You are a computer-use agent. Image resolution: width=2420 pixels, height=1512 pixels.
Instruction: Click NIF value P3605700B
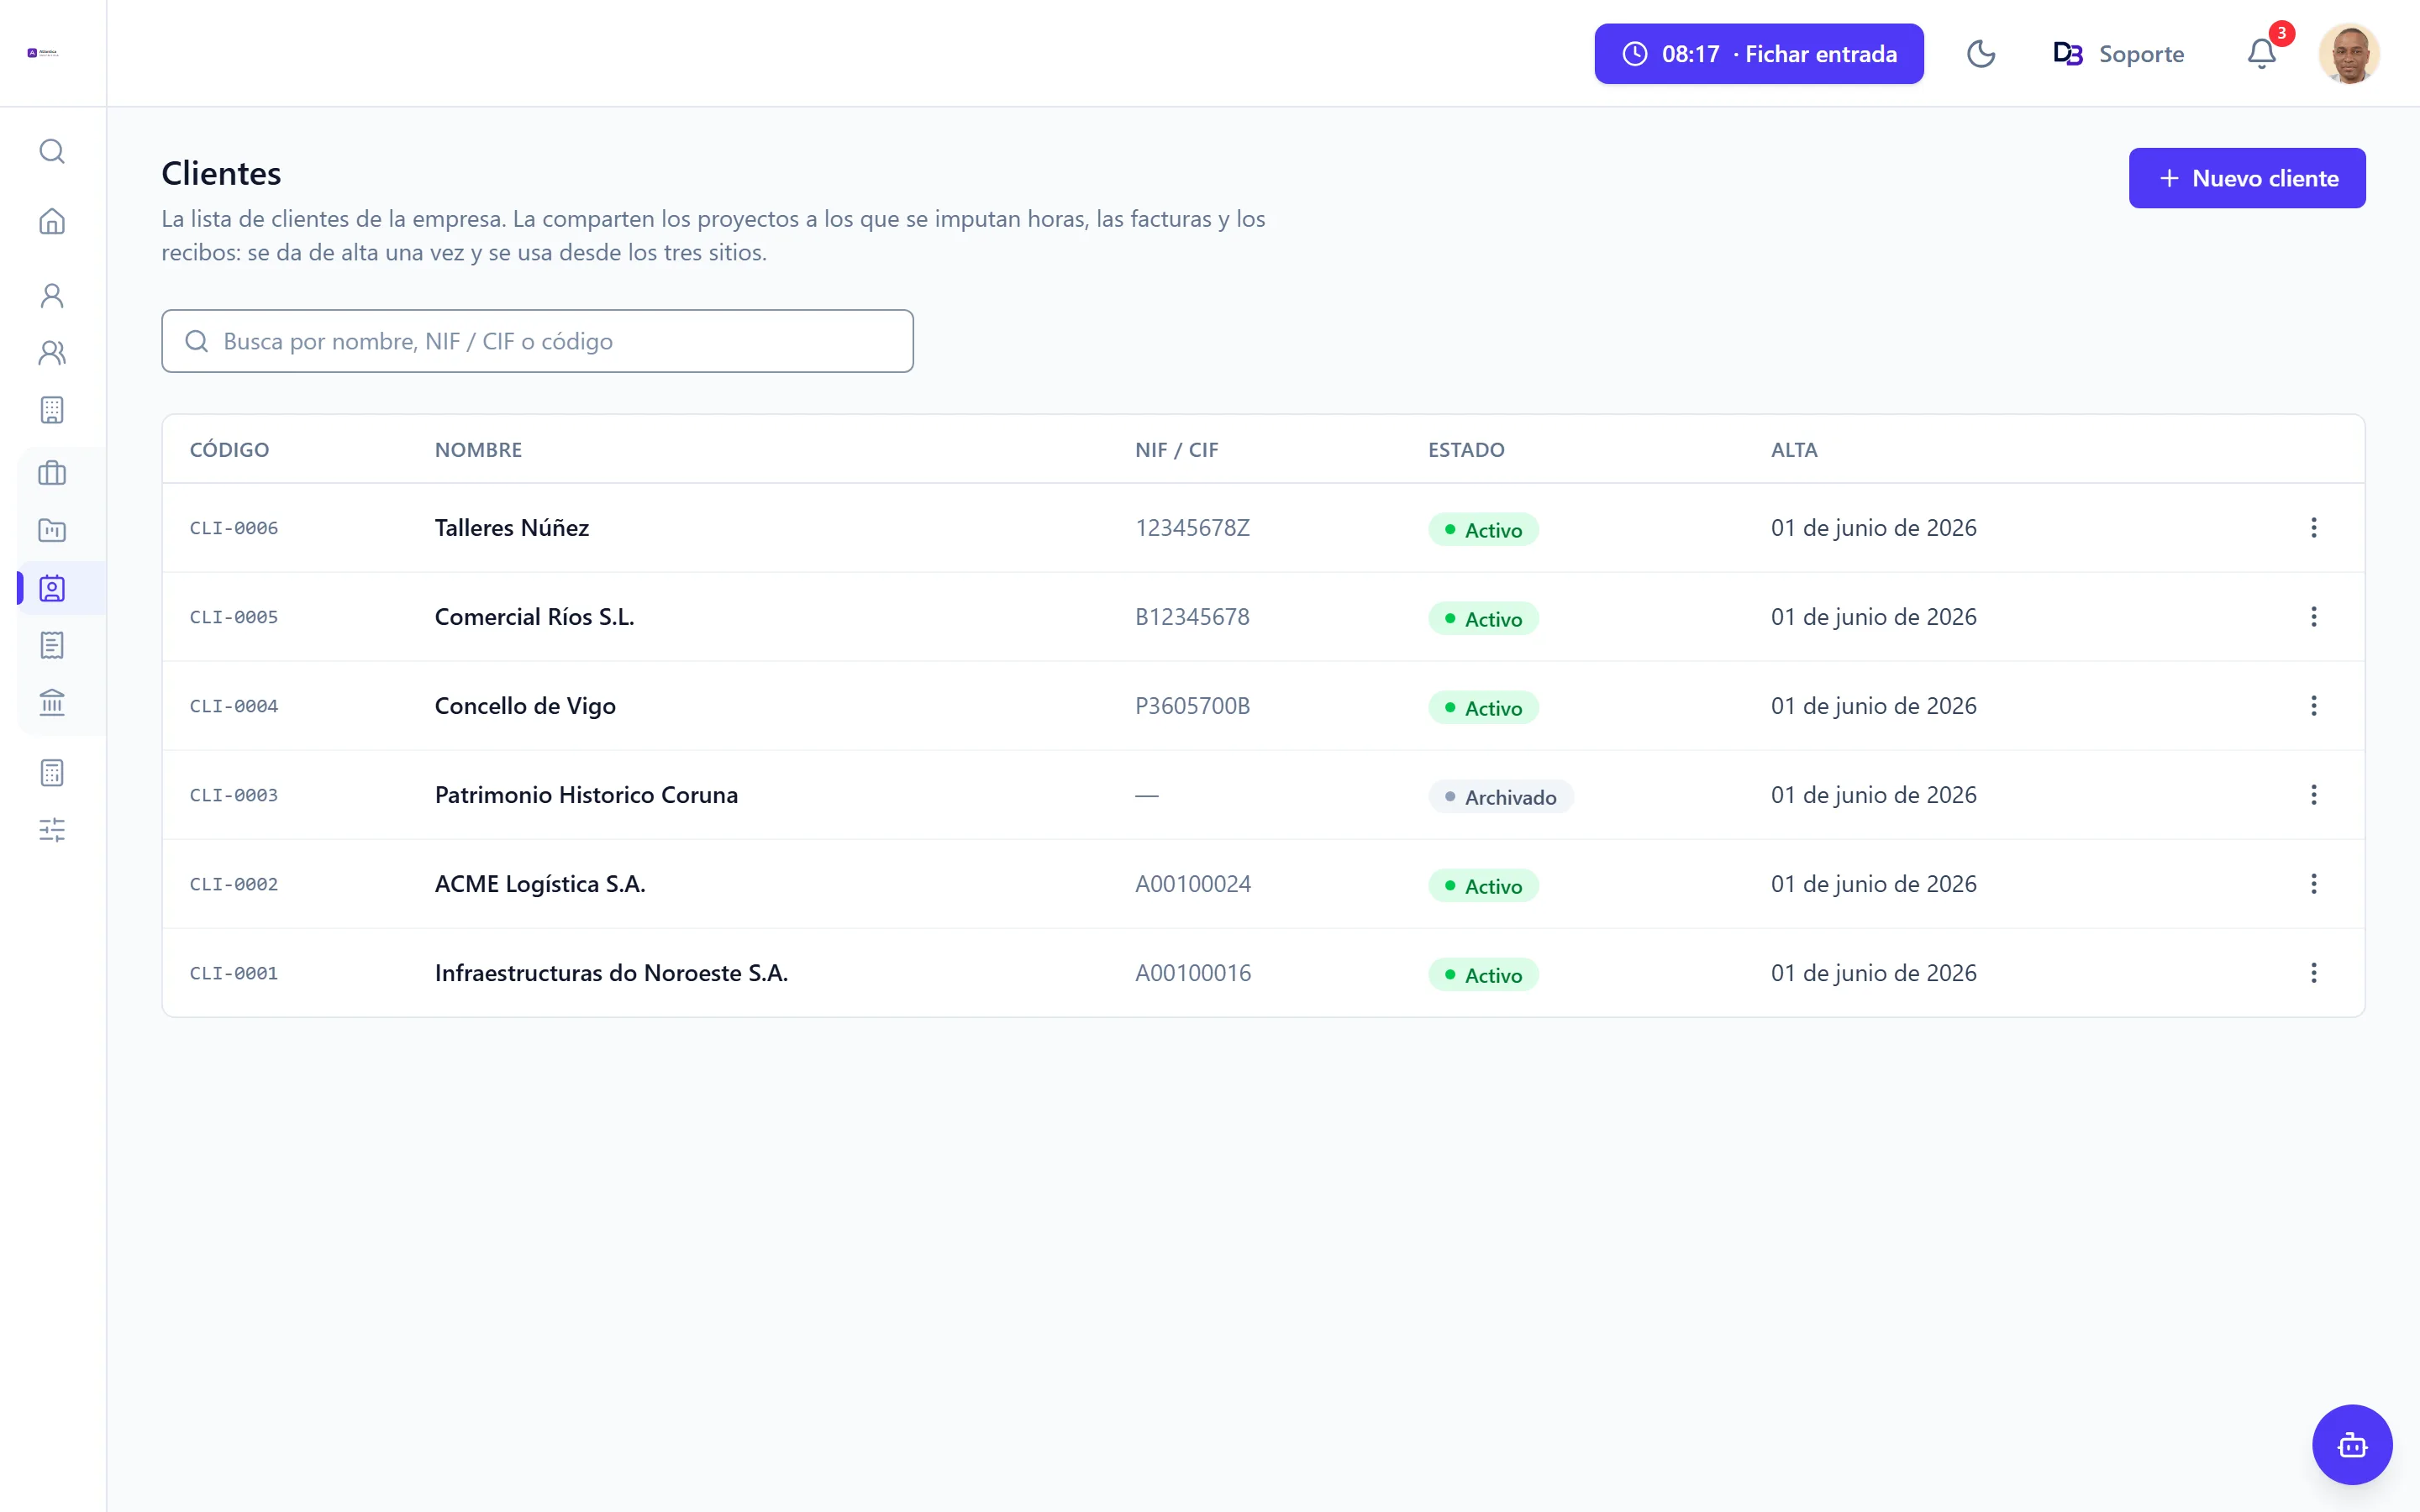click(1192, 706)
